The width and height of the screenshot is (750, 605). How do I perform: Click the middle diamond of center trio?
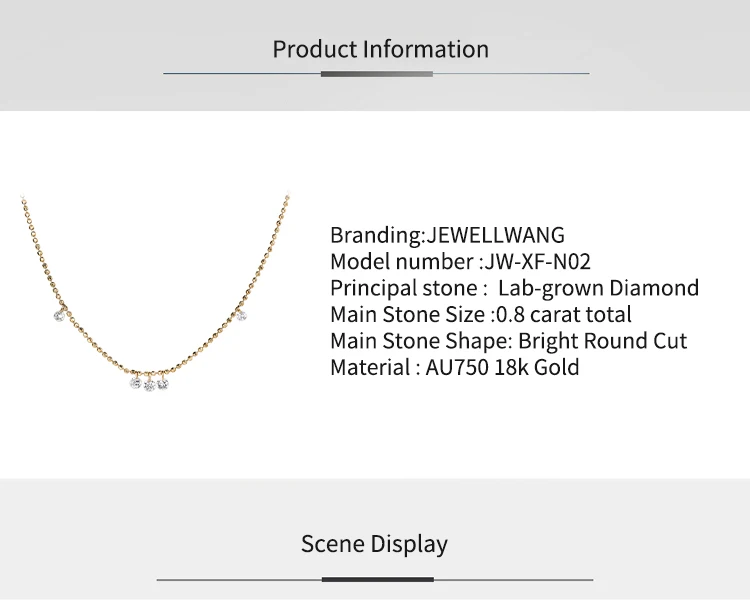(x=150, y=385)
